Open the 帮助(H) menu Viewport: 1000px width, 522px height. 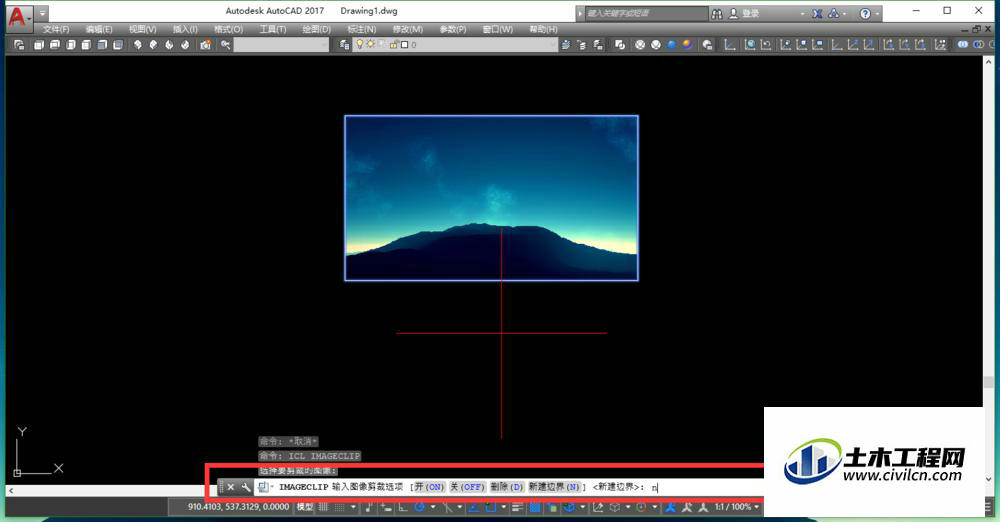543,29
